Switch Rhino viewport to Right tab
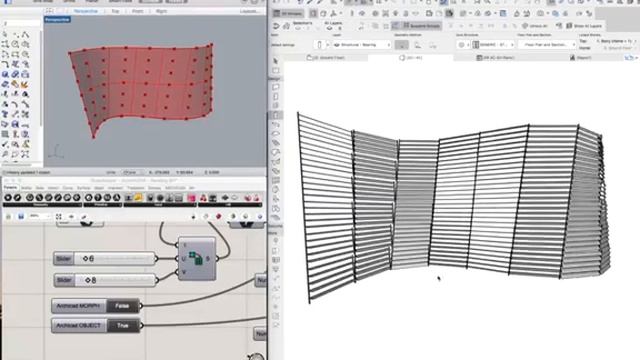640x360 pixels. [162, 11]
